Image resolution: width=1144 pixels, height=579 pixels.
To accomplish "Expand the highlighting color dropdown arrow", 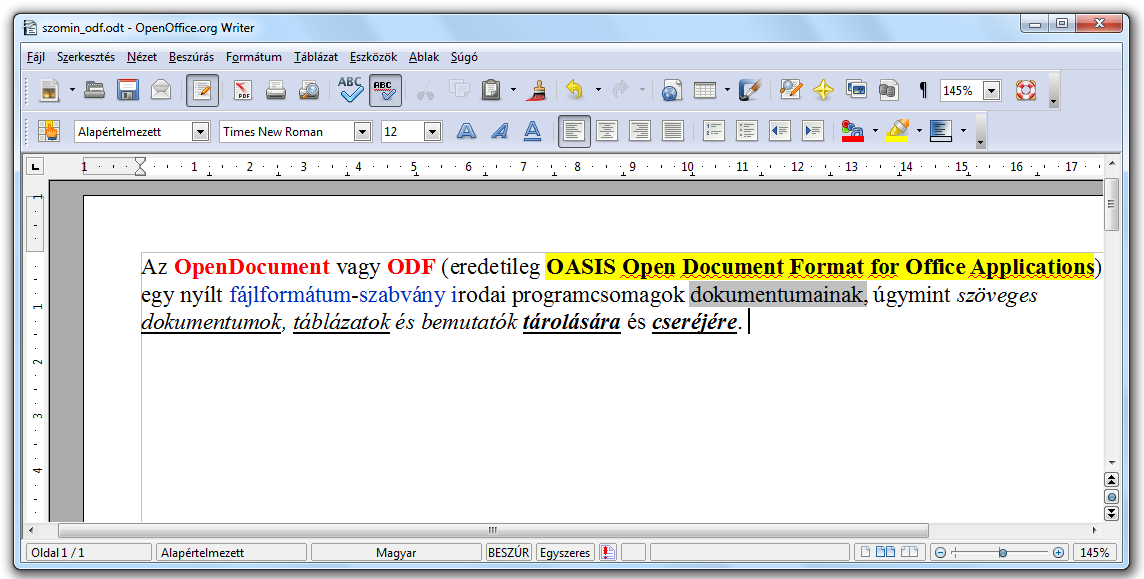I will (x=919, y=131).
